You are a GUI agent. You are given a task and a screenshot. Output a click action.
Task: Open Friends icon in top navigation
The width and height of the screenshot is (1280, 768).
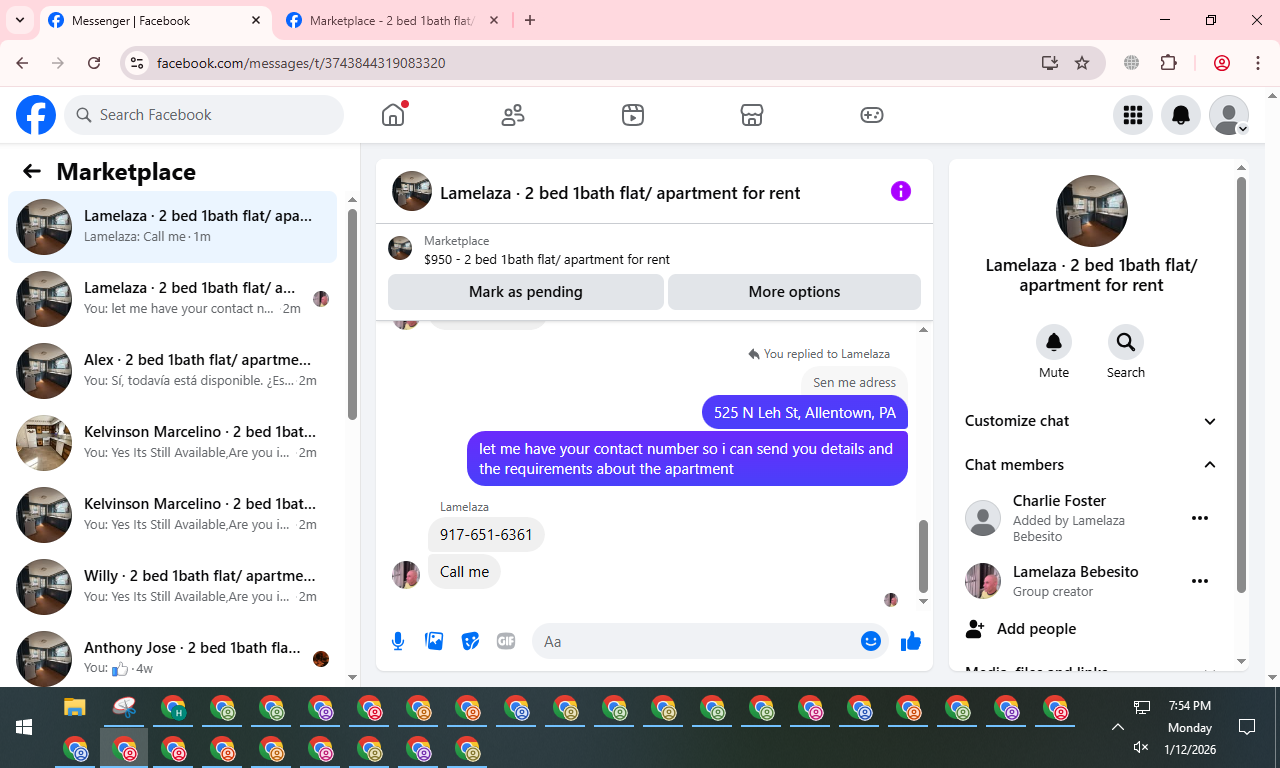pyautogui.click(x=513, y=115)
